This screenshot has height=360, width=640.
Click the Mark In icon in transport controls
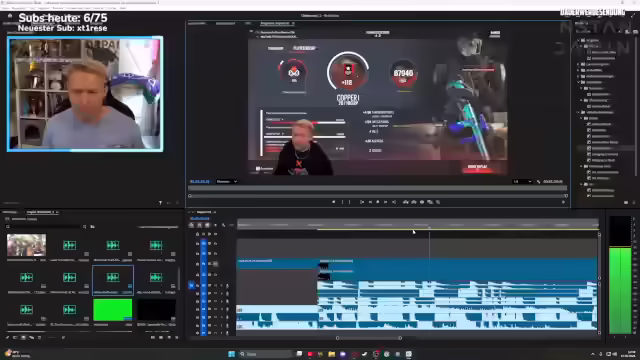coord(342,202)
